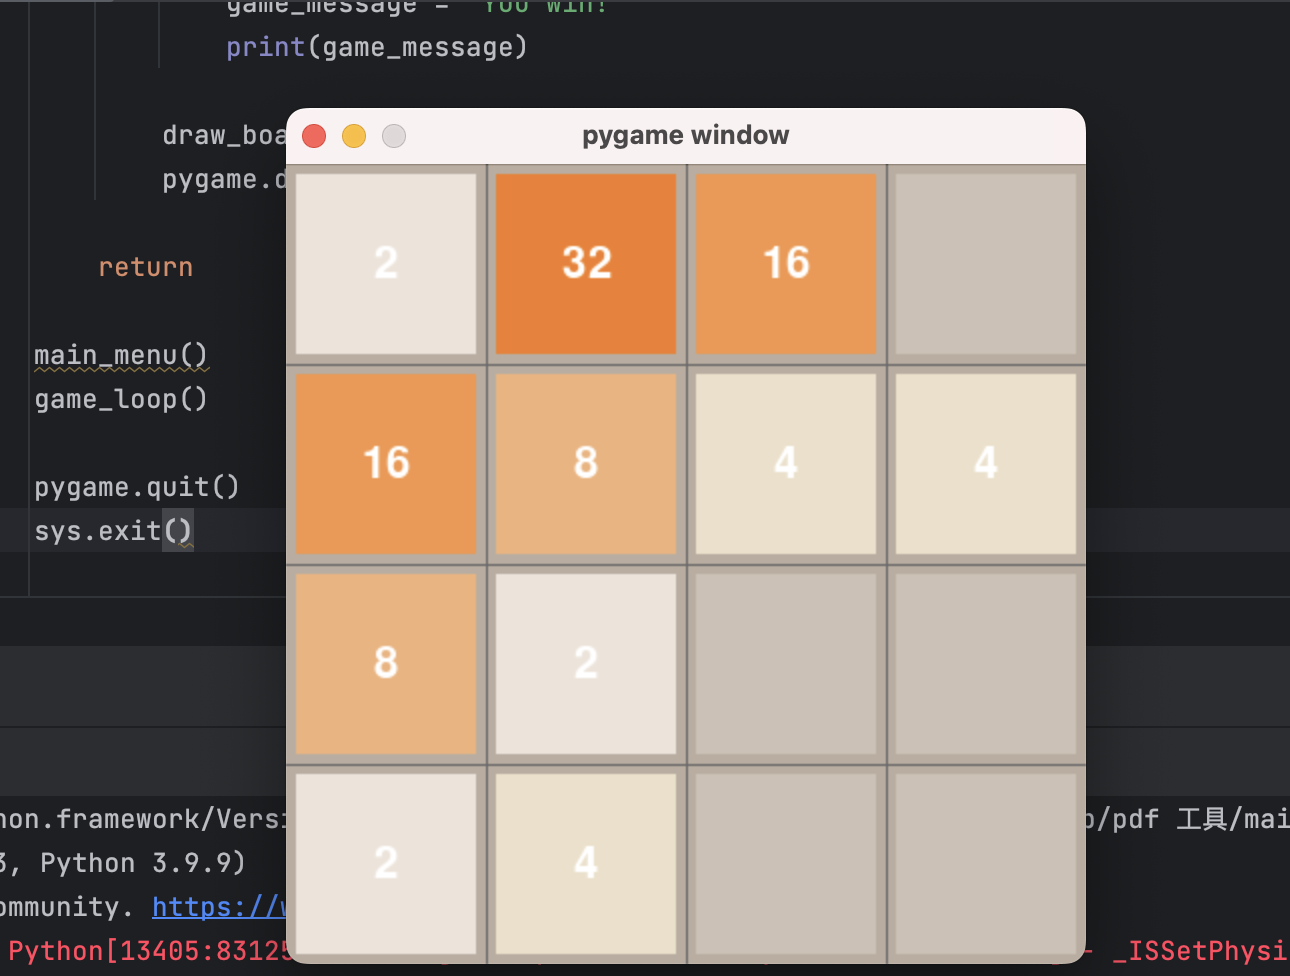Place cursor on sys.exit() line
1290x976 pixels.
(113, 531)
